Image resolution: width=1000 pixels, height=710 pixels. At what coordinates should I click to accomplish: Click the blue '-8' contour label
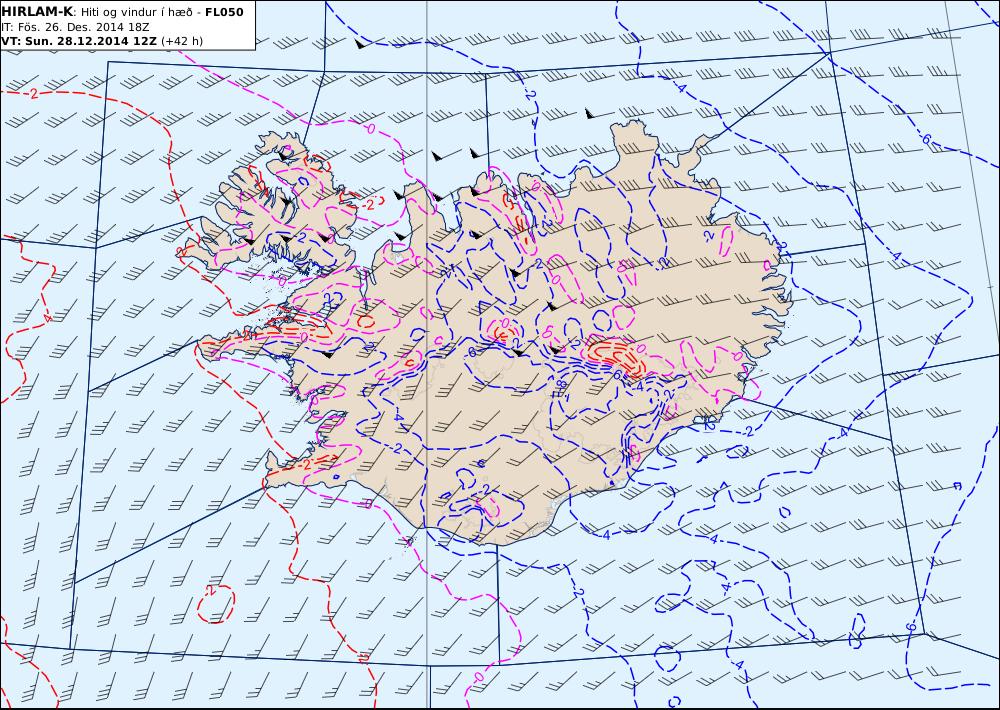(561, 385)
